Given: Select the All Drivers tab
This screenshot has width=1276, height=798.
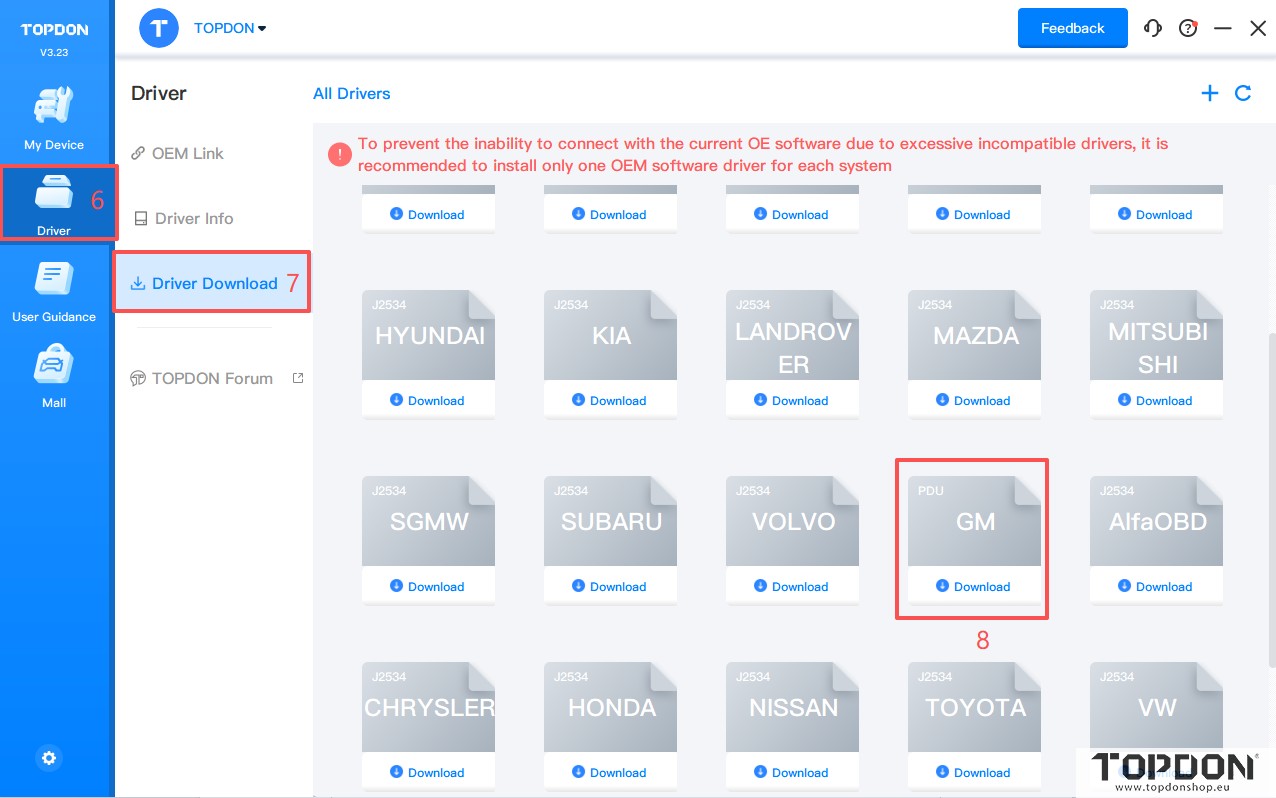Looking at the screenshot, I should point(351,93).
